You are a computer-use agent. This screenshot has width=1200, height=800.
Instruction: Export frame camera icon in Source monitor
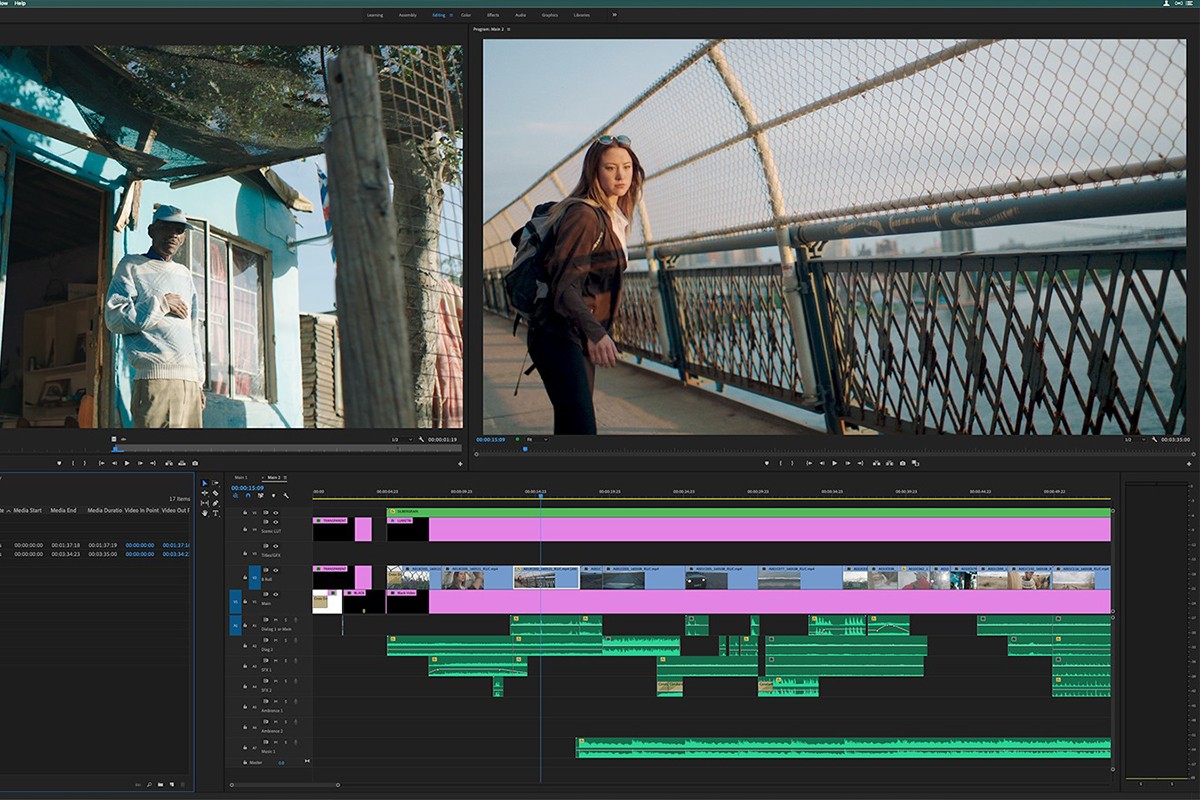[195, 463]
